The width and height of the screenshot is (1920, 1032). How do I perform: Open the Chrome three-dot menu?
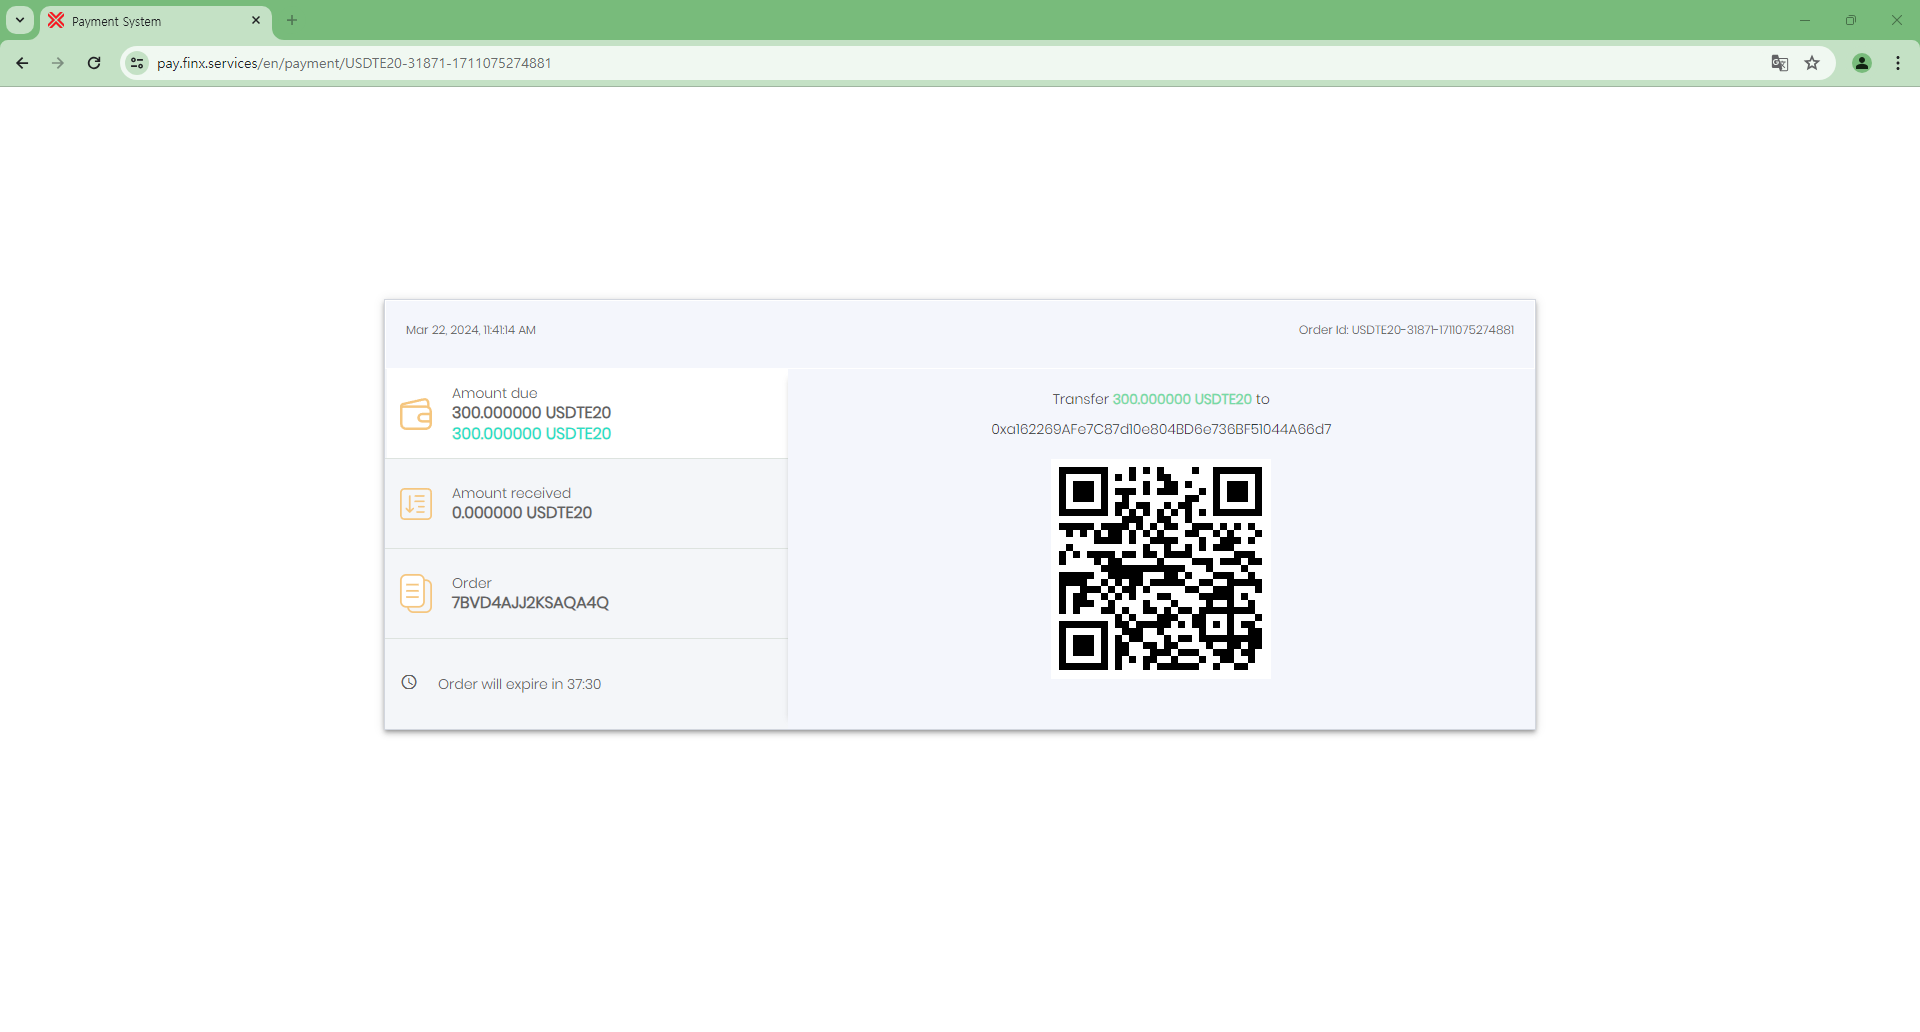point(1897,63)
